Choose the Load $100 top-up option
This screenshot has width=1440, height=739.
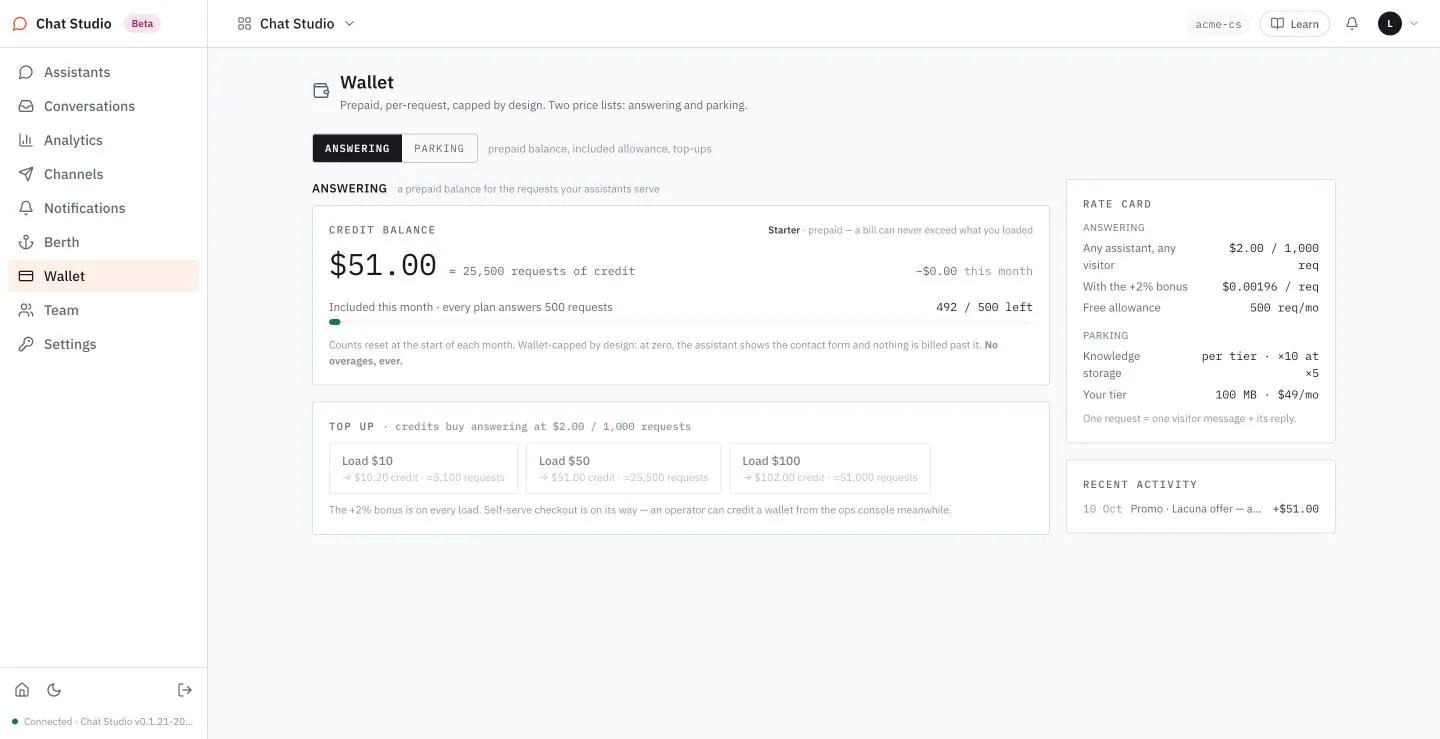pos(830,469)
